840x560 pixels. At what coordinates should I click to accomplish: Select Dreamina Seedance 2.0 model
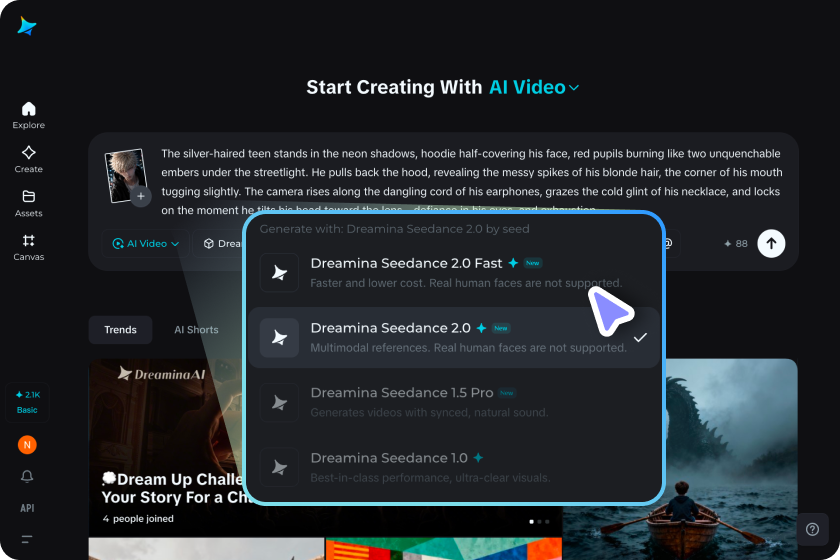pos(454,338)
